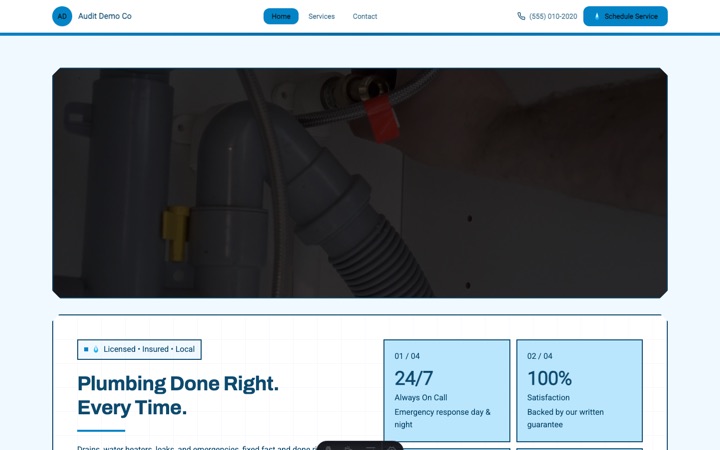This screenshot has height=450, width=720.
Task: Click the 'Always On Call' label
Action: (x=421, y=398)
